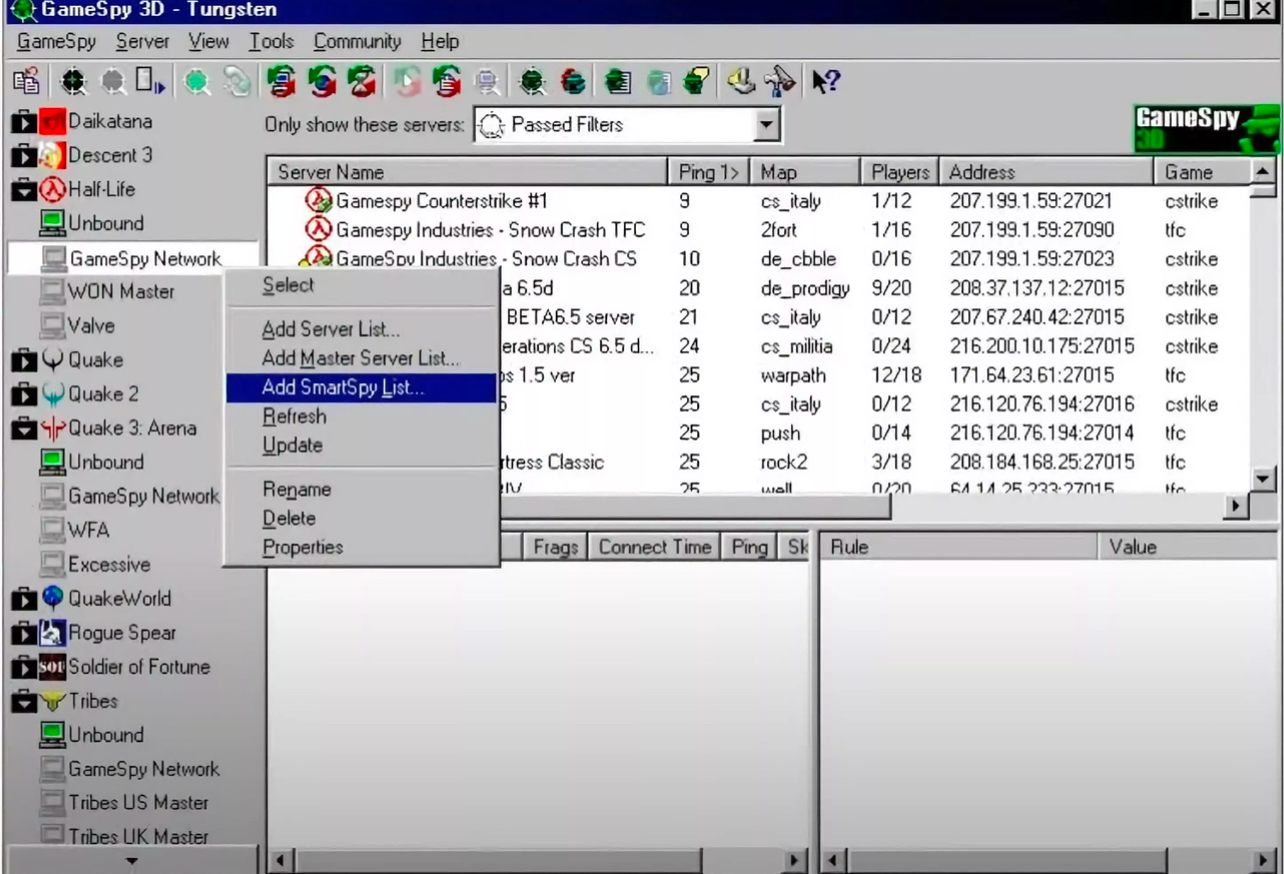Collapse the Quake 3: Arena folder toggle
The image size is (1284, 874).
coord(23,428)
